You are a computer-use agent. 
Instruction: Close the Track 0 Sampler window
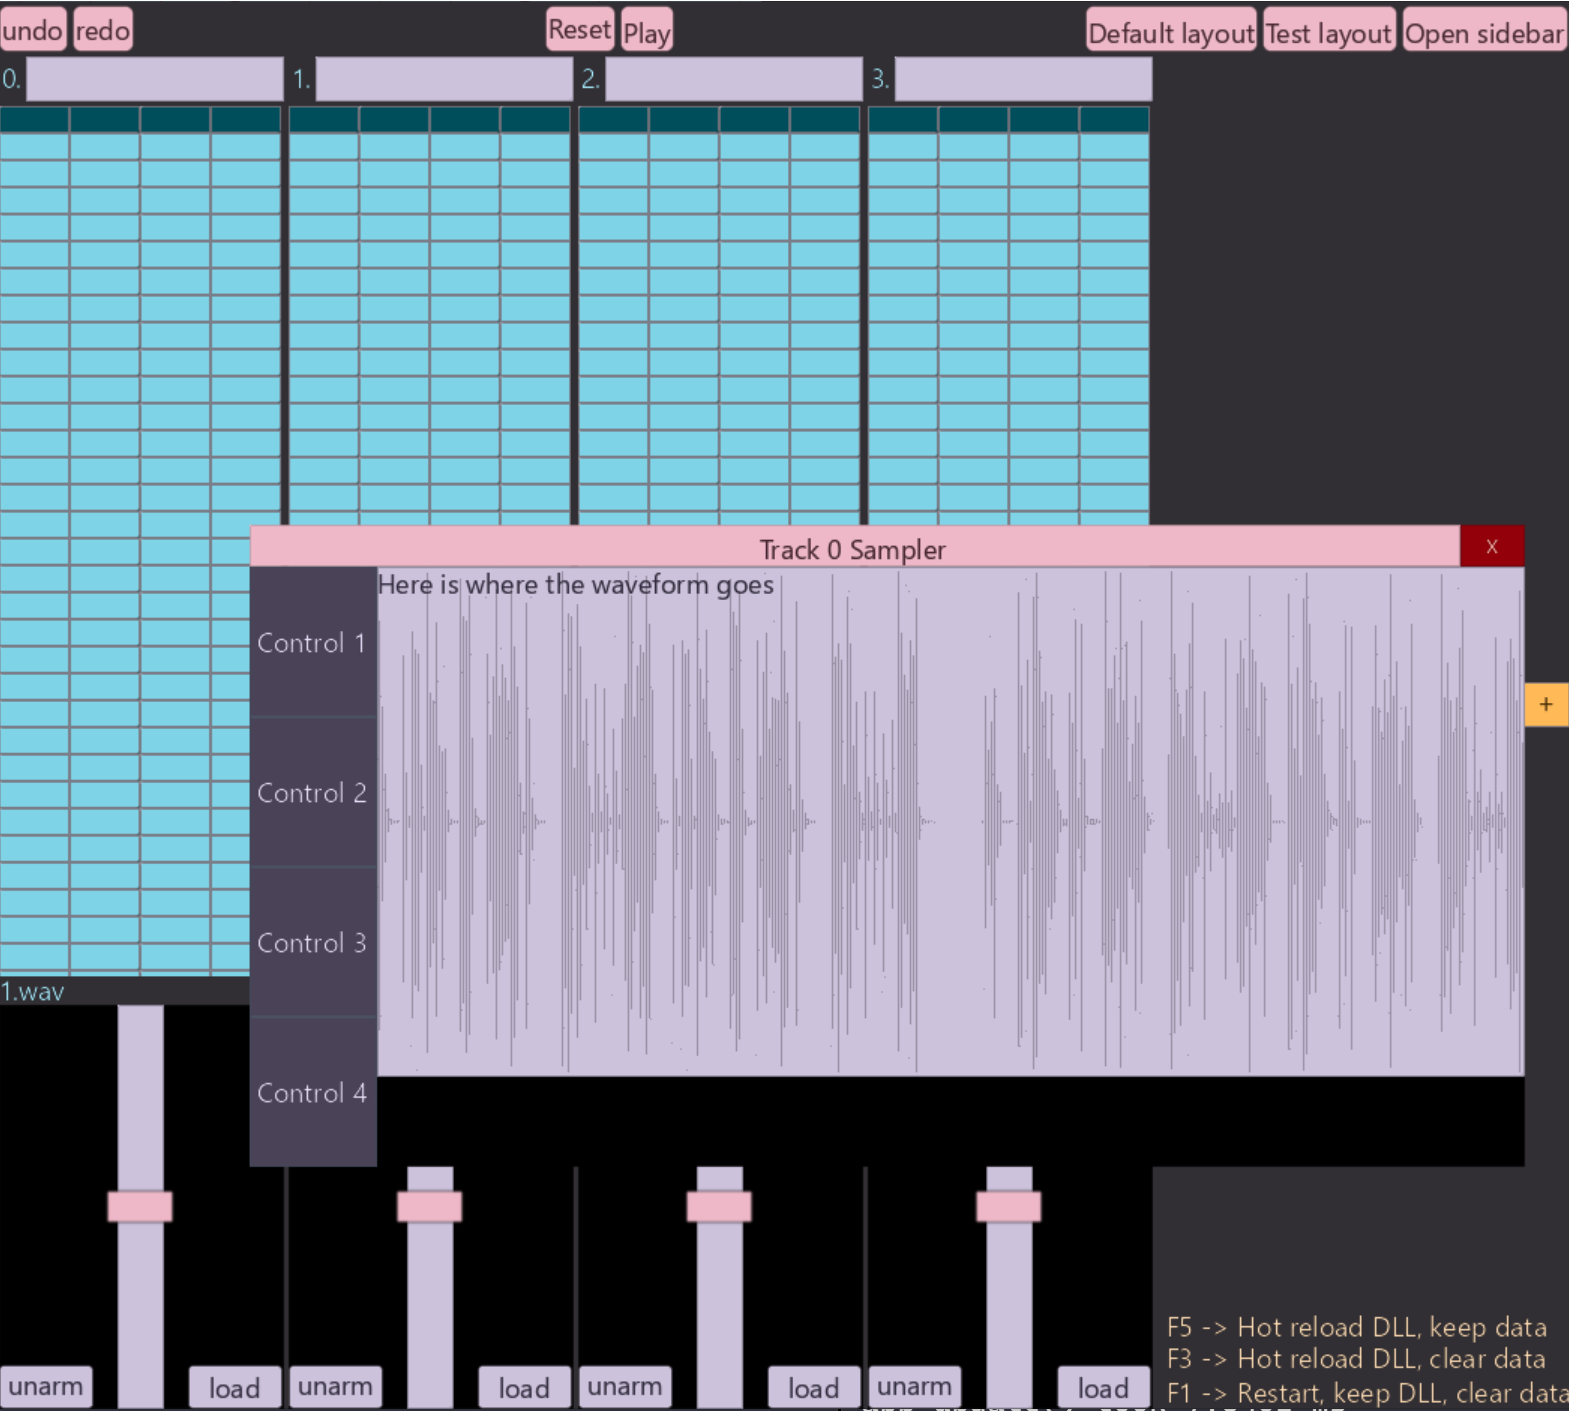[1491, 547]
